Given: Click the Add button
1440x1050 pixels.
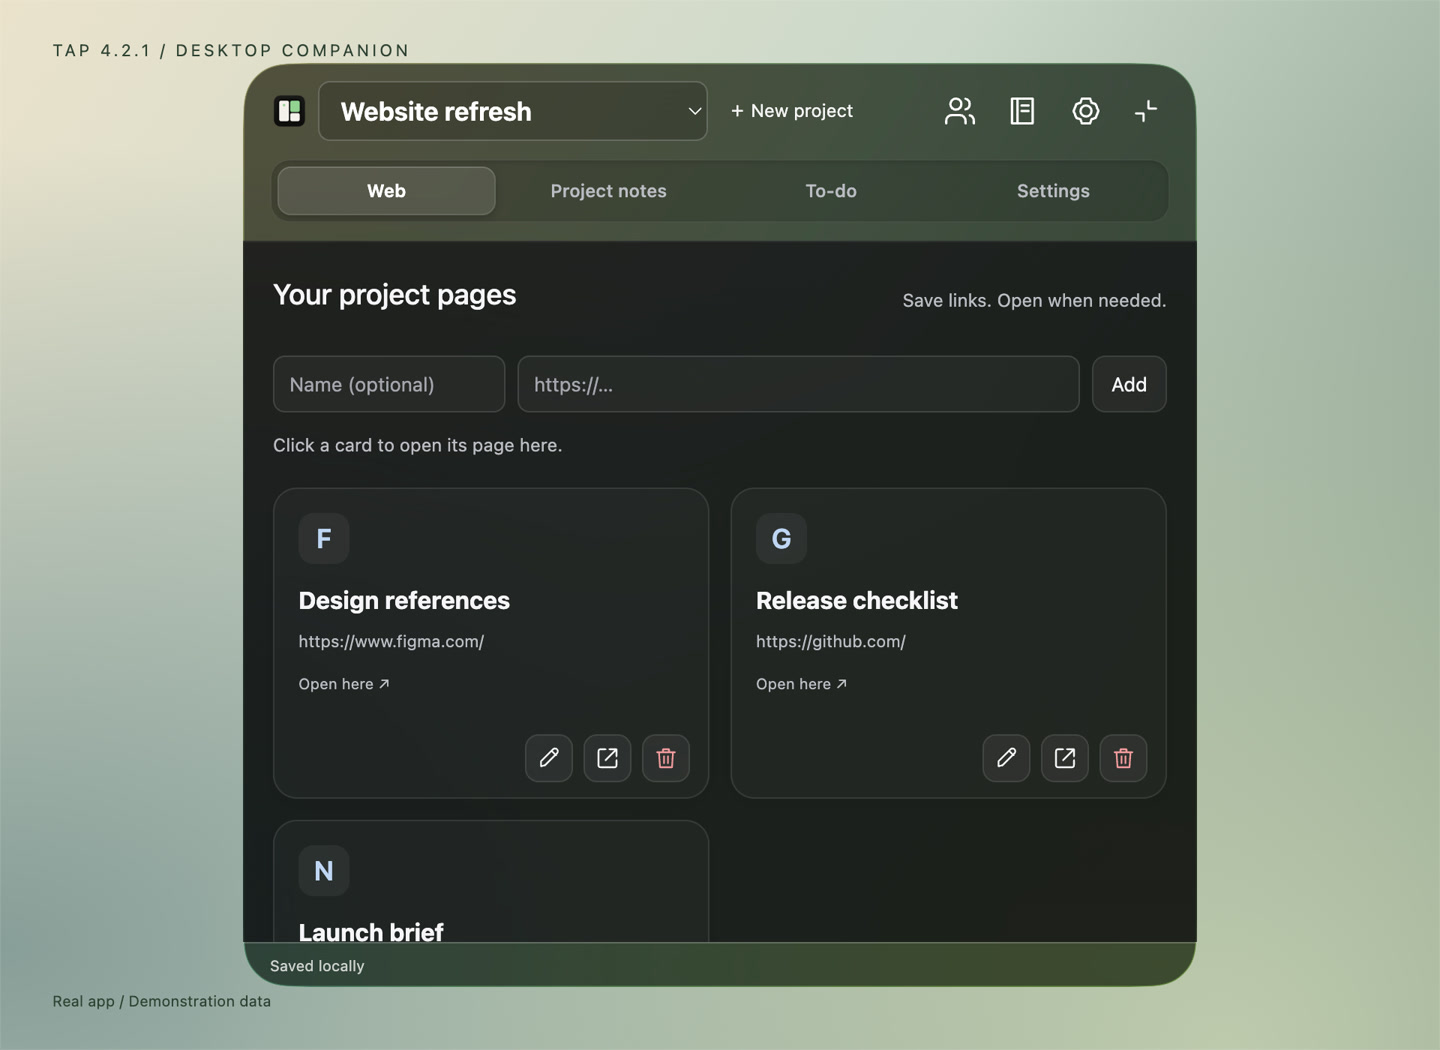Looking at the screenshot, I should click(1129, 384).
